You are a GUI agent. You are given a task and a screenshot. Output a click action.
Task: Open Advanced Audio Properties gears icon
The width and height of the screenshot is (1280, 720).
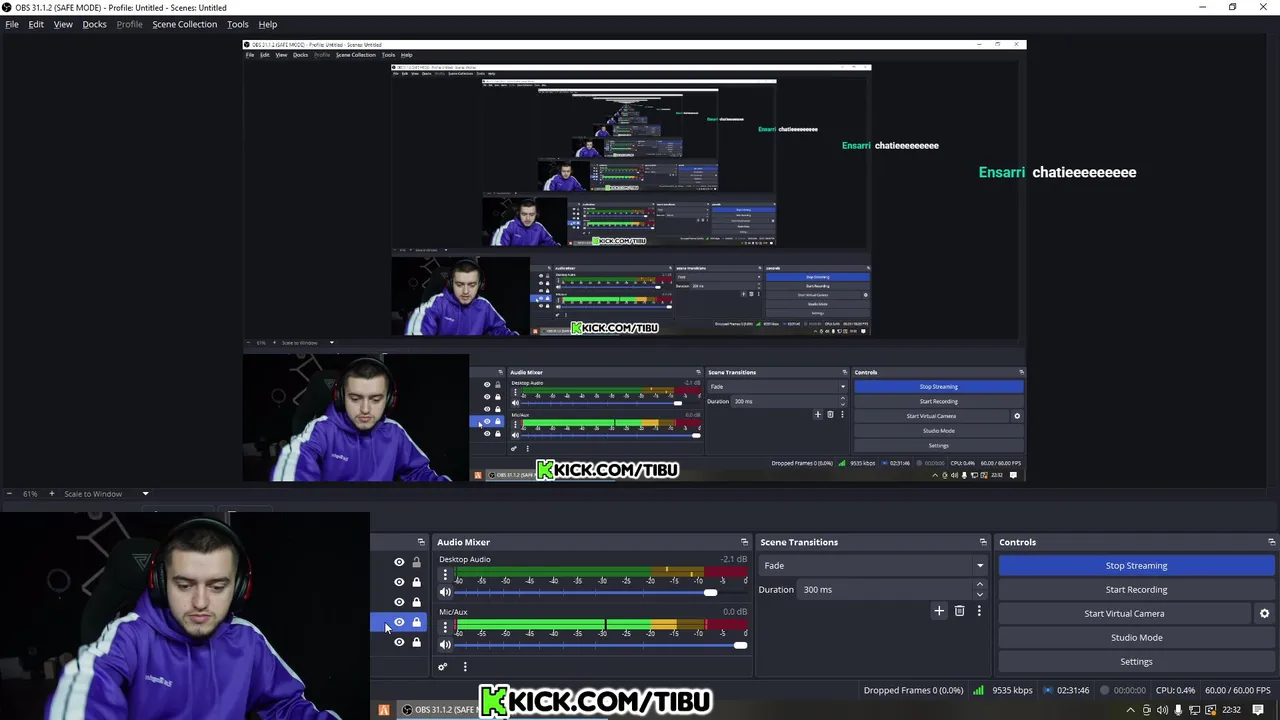[442, 666]
